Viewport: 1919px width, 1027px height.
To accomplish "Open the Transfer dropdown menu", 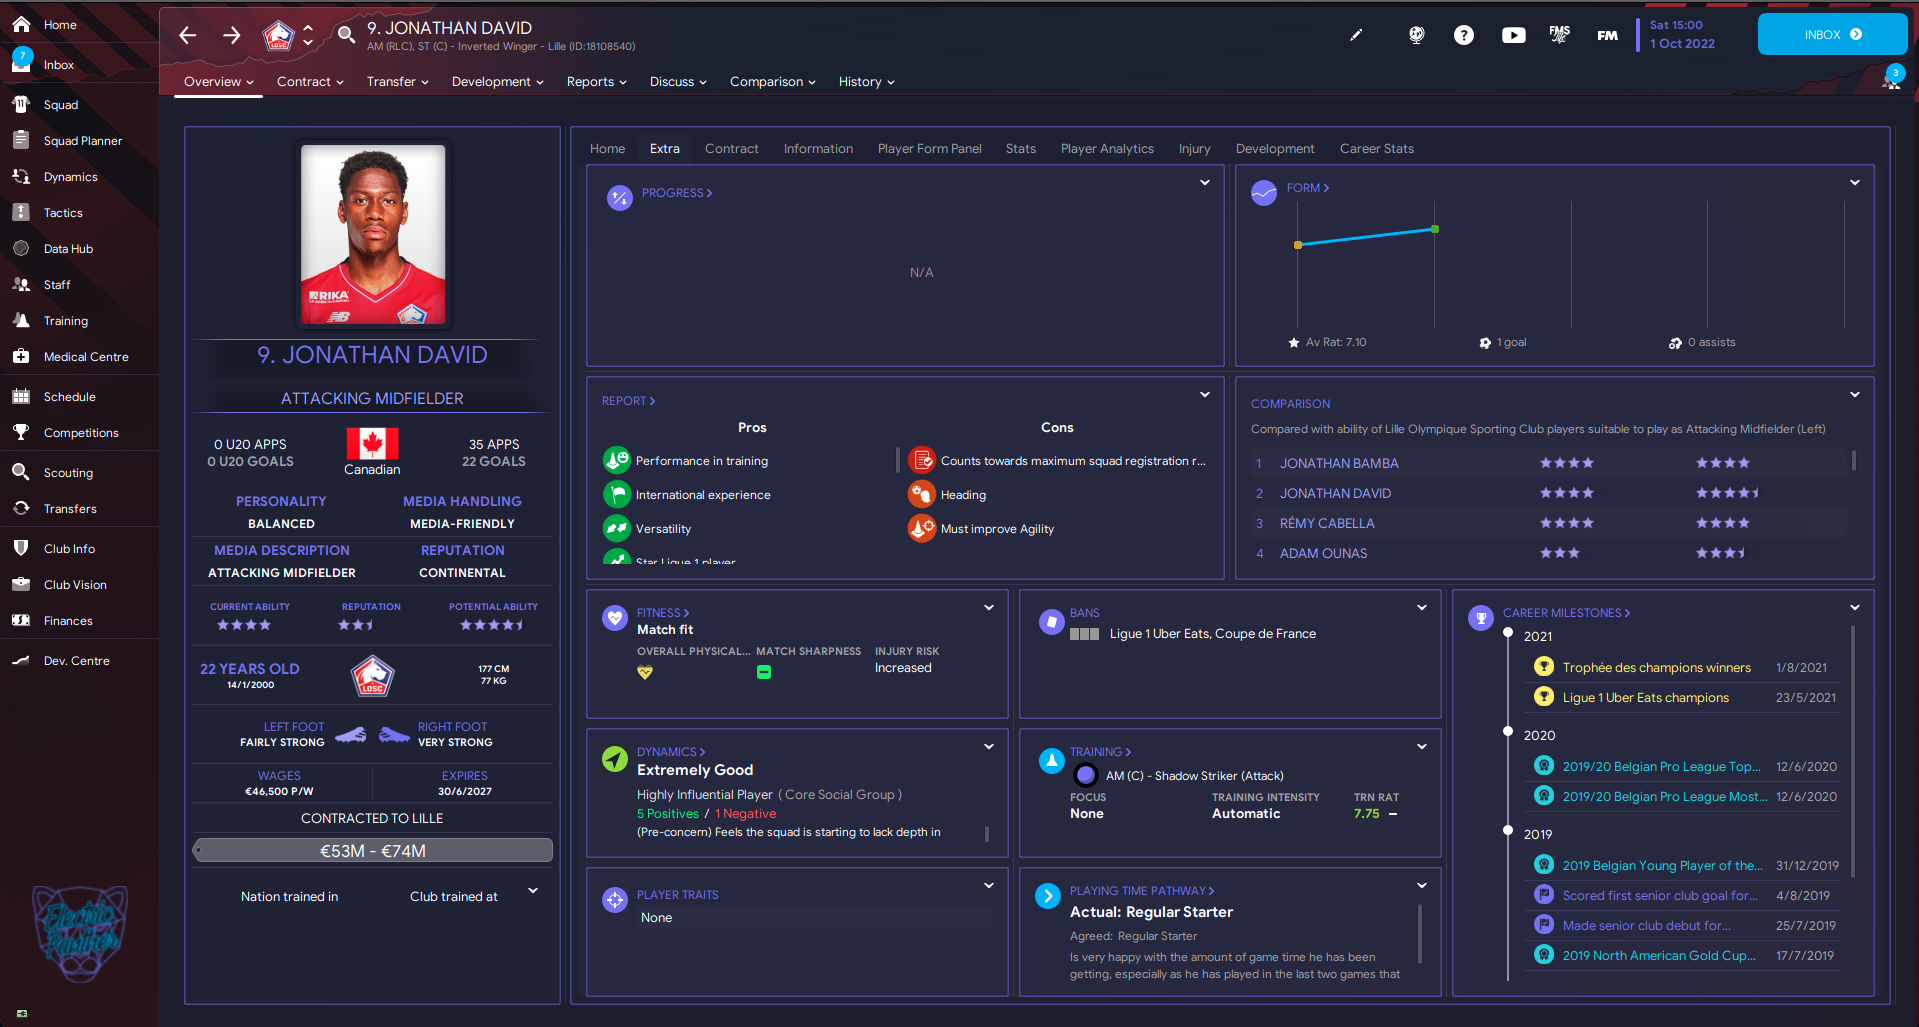I will click(397, 82).
